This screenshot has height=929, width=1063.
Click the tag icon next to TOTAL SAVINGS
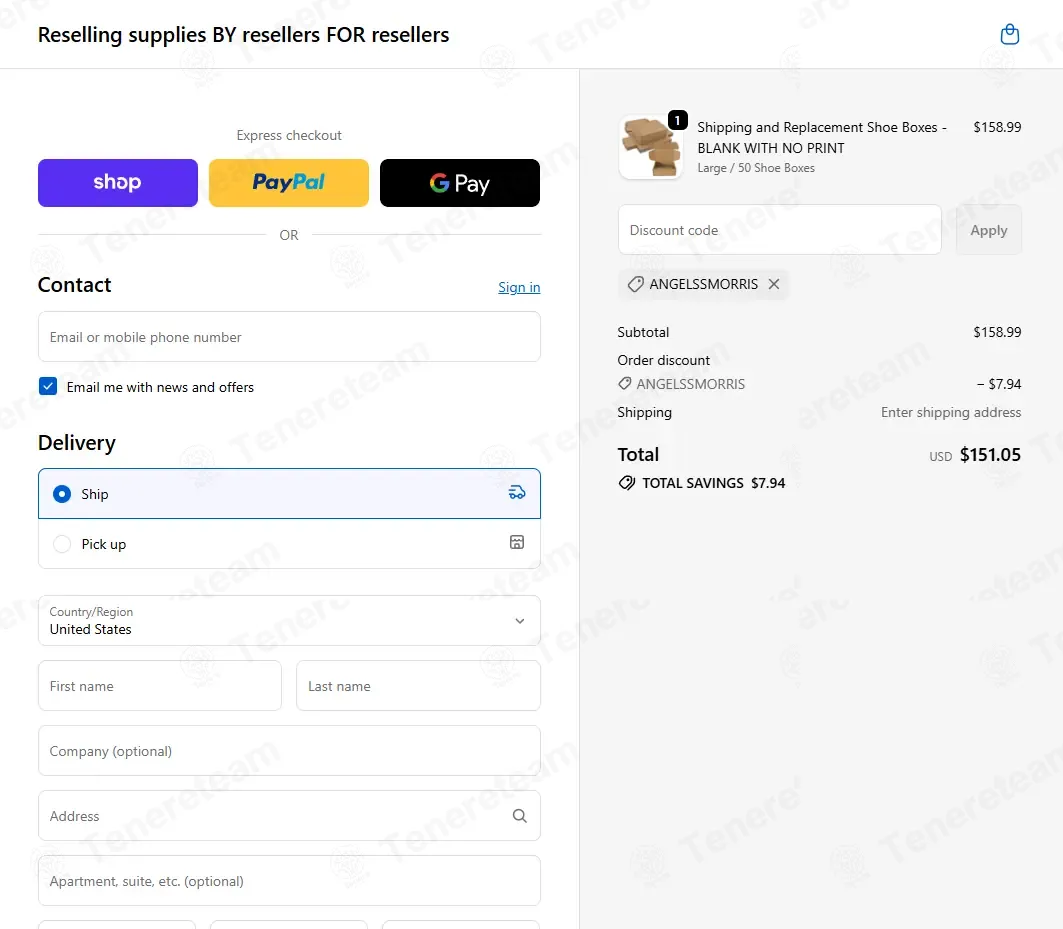click(626, 483)
